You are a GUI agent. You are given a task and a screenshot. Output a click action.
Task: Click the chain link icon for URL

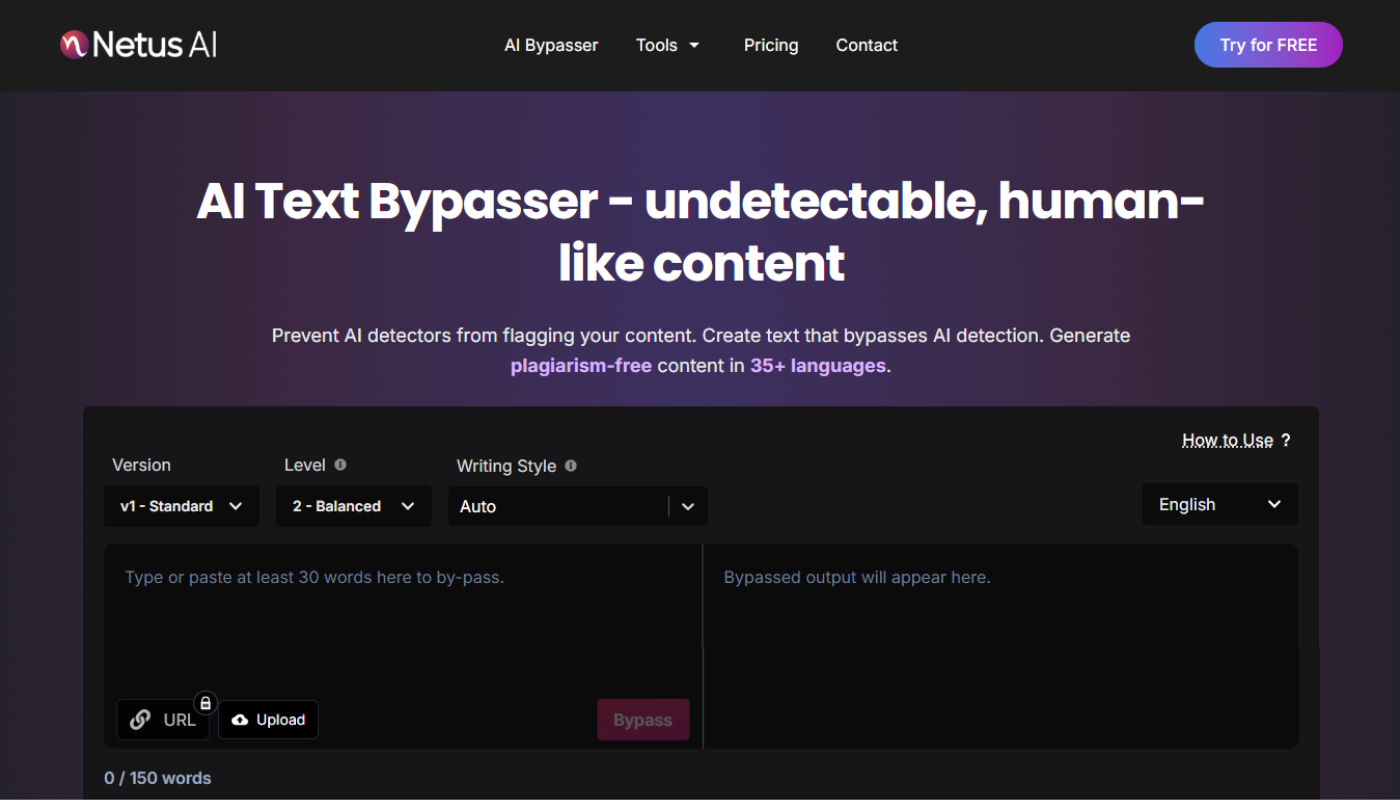(141, 720)
